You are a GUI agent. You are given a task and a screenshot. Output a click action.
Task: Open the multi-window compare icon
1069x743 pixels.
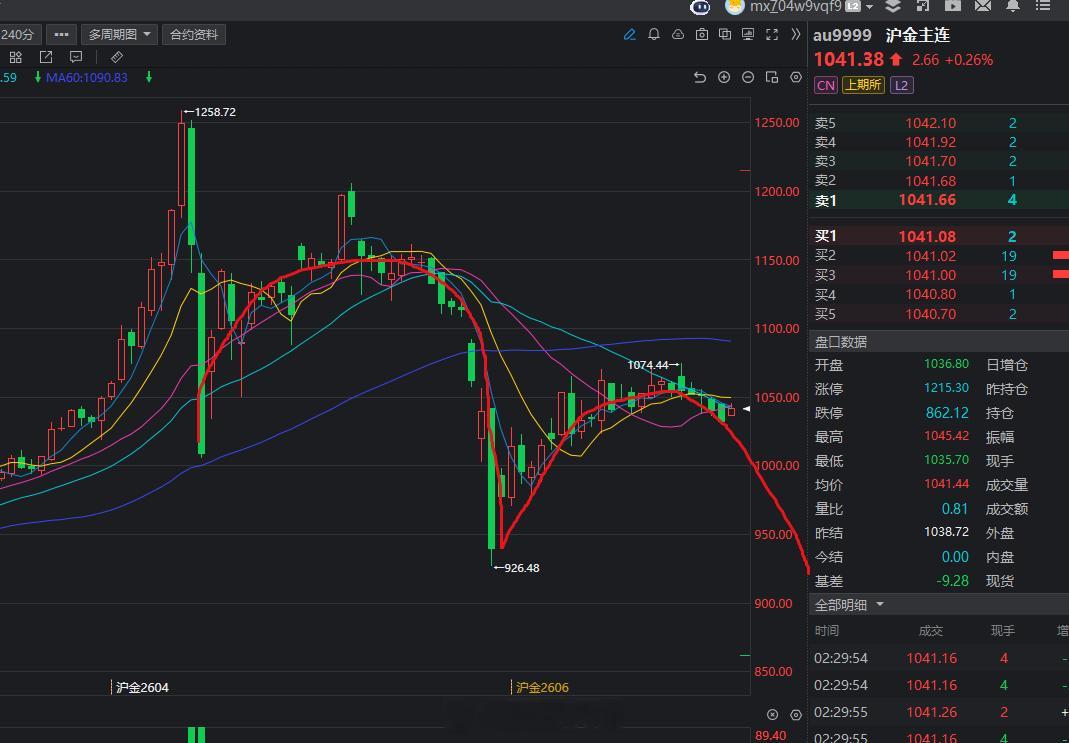(725, 35)
